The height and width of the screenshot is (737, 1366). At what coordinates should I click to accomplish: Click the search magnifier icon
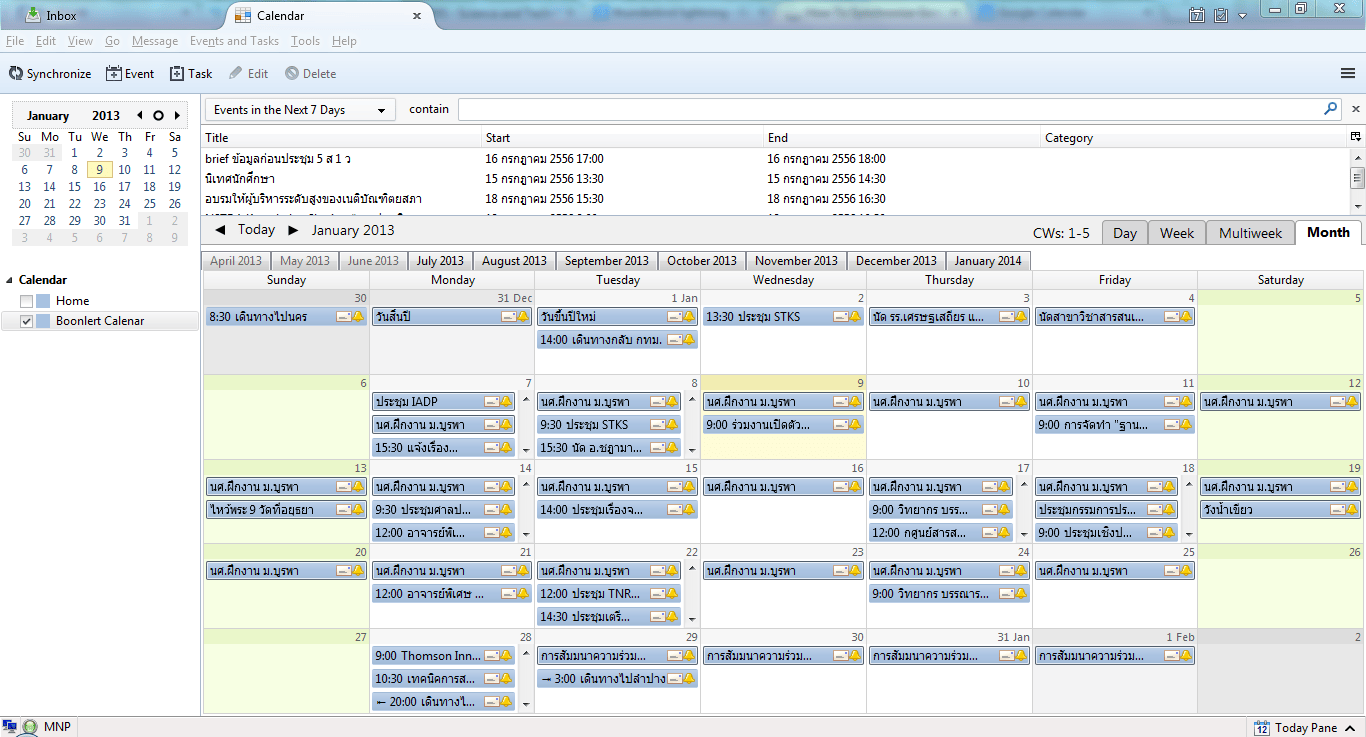click(x=1331, y=109)
